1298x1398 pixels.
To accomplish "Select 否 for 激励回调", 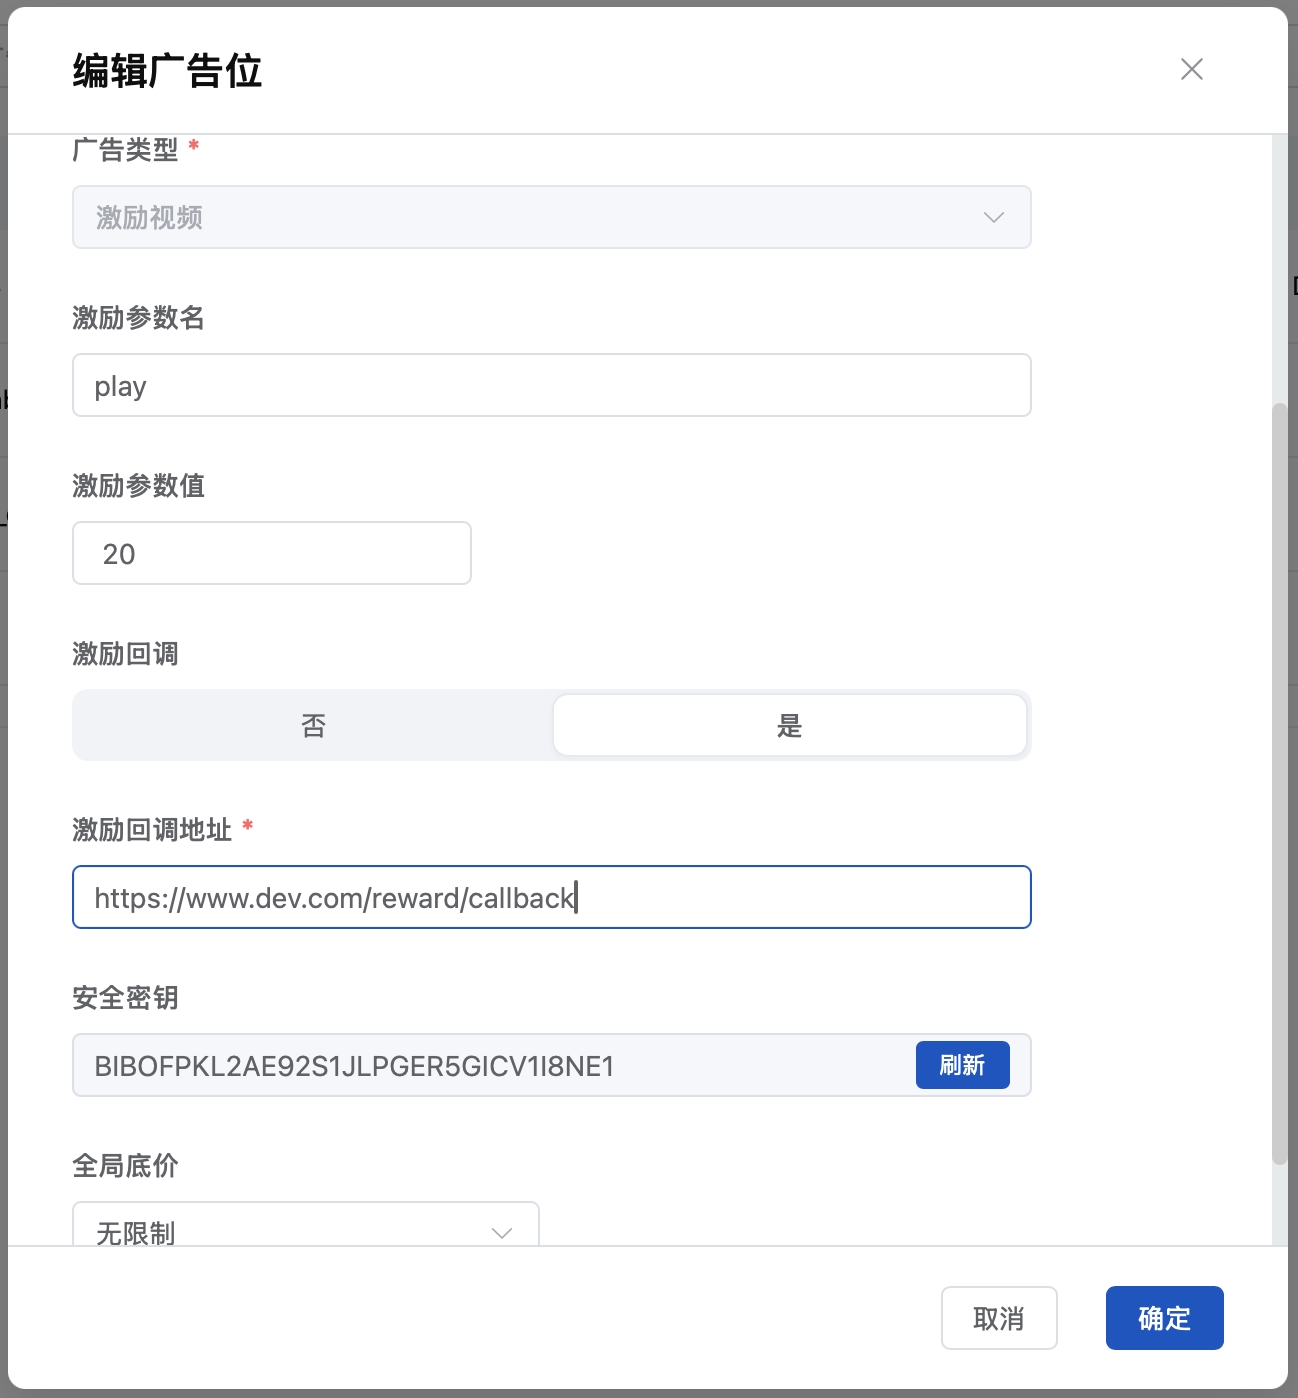I will tap(313, 725).
